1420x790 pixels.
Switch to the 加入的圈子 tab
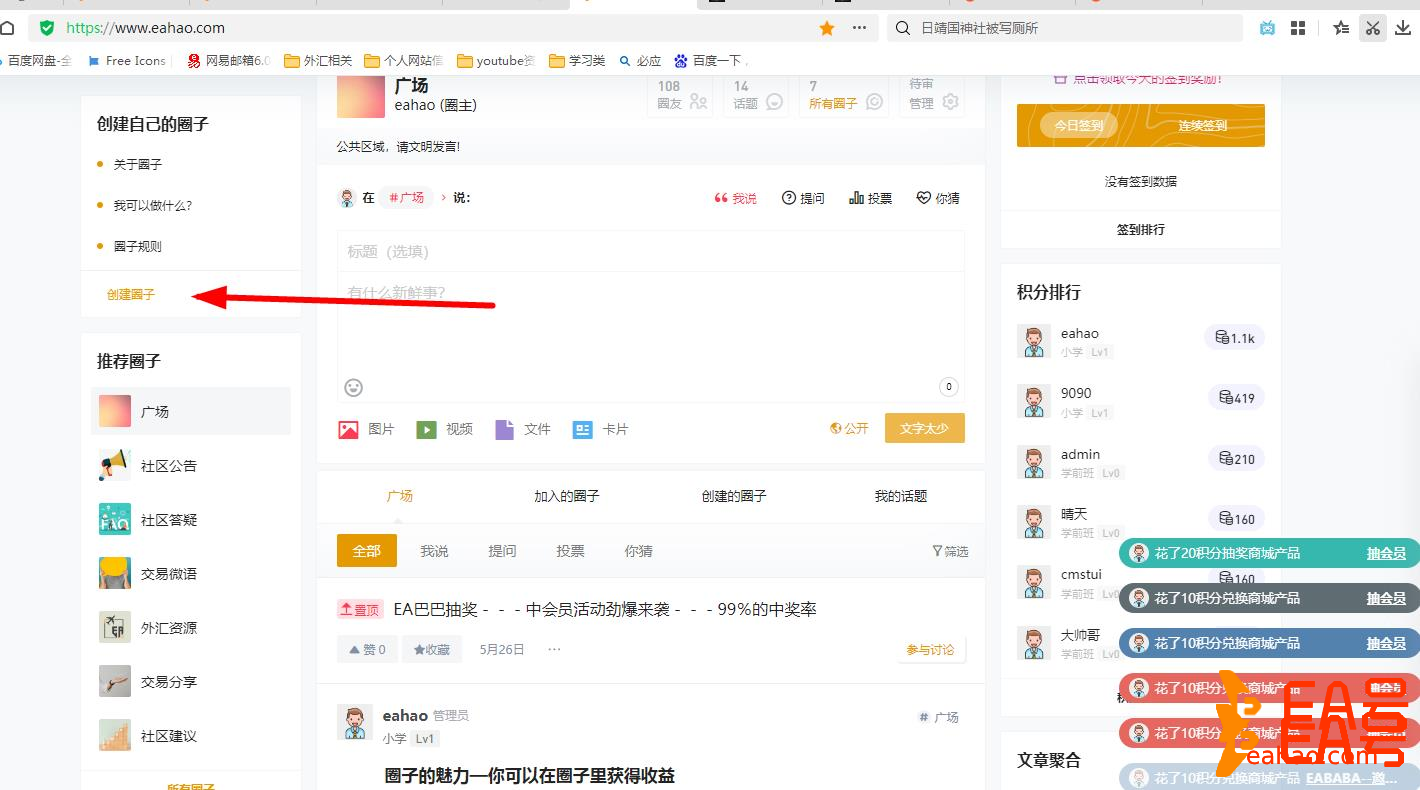(x=567, y=496)
